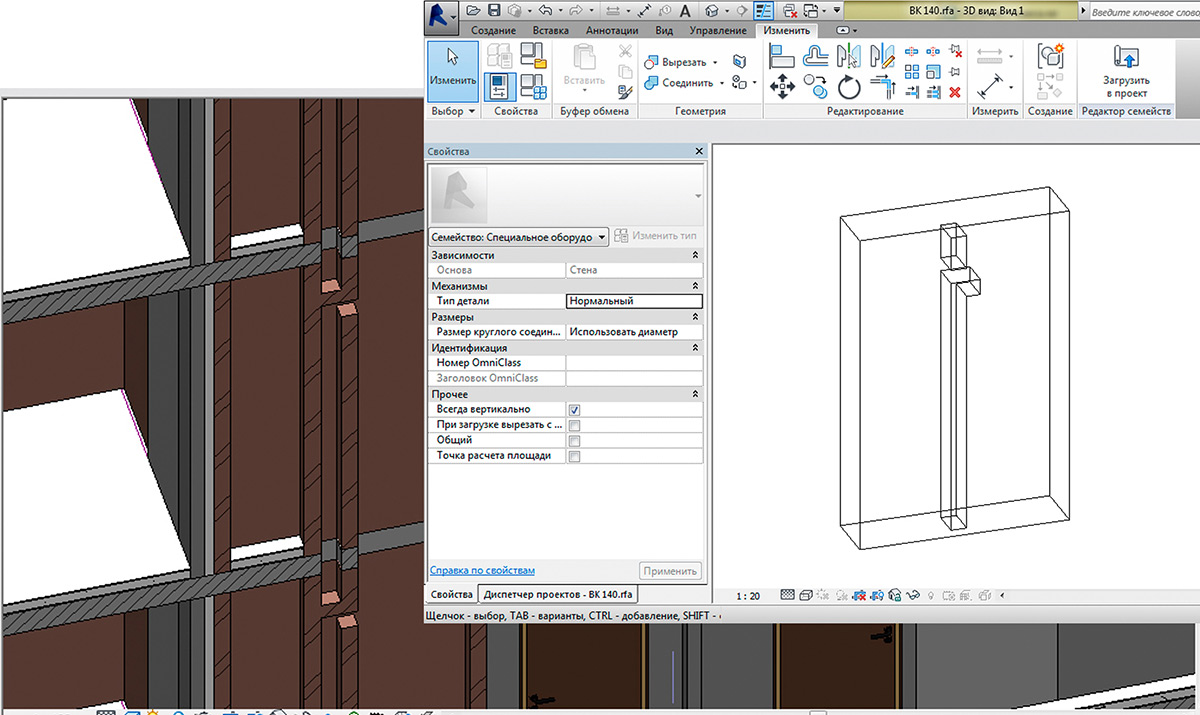Open the default 3D view icon
The height and width of the screenshot is (715, 1200).
coord(711,11)
